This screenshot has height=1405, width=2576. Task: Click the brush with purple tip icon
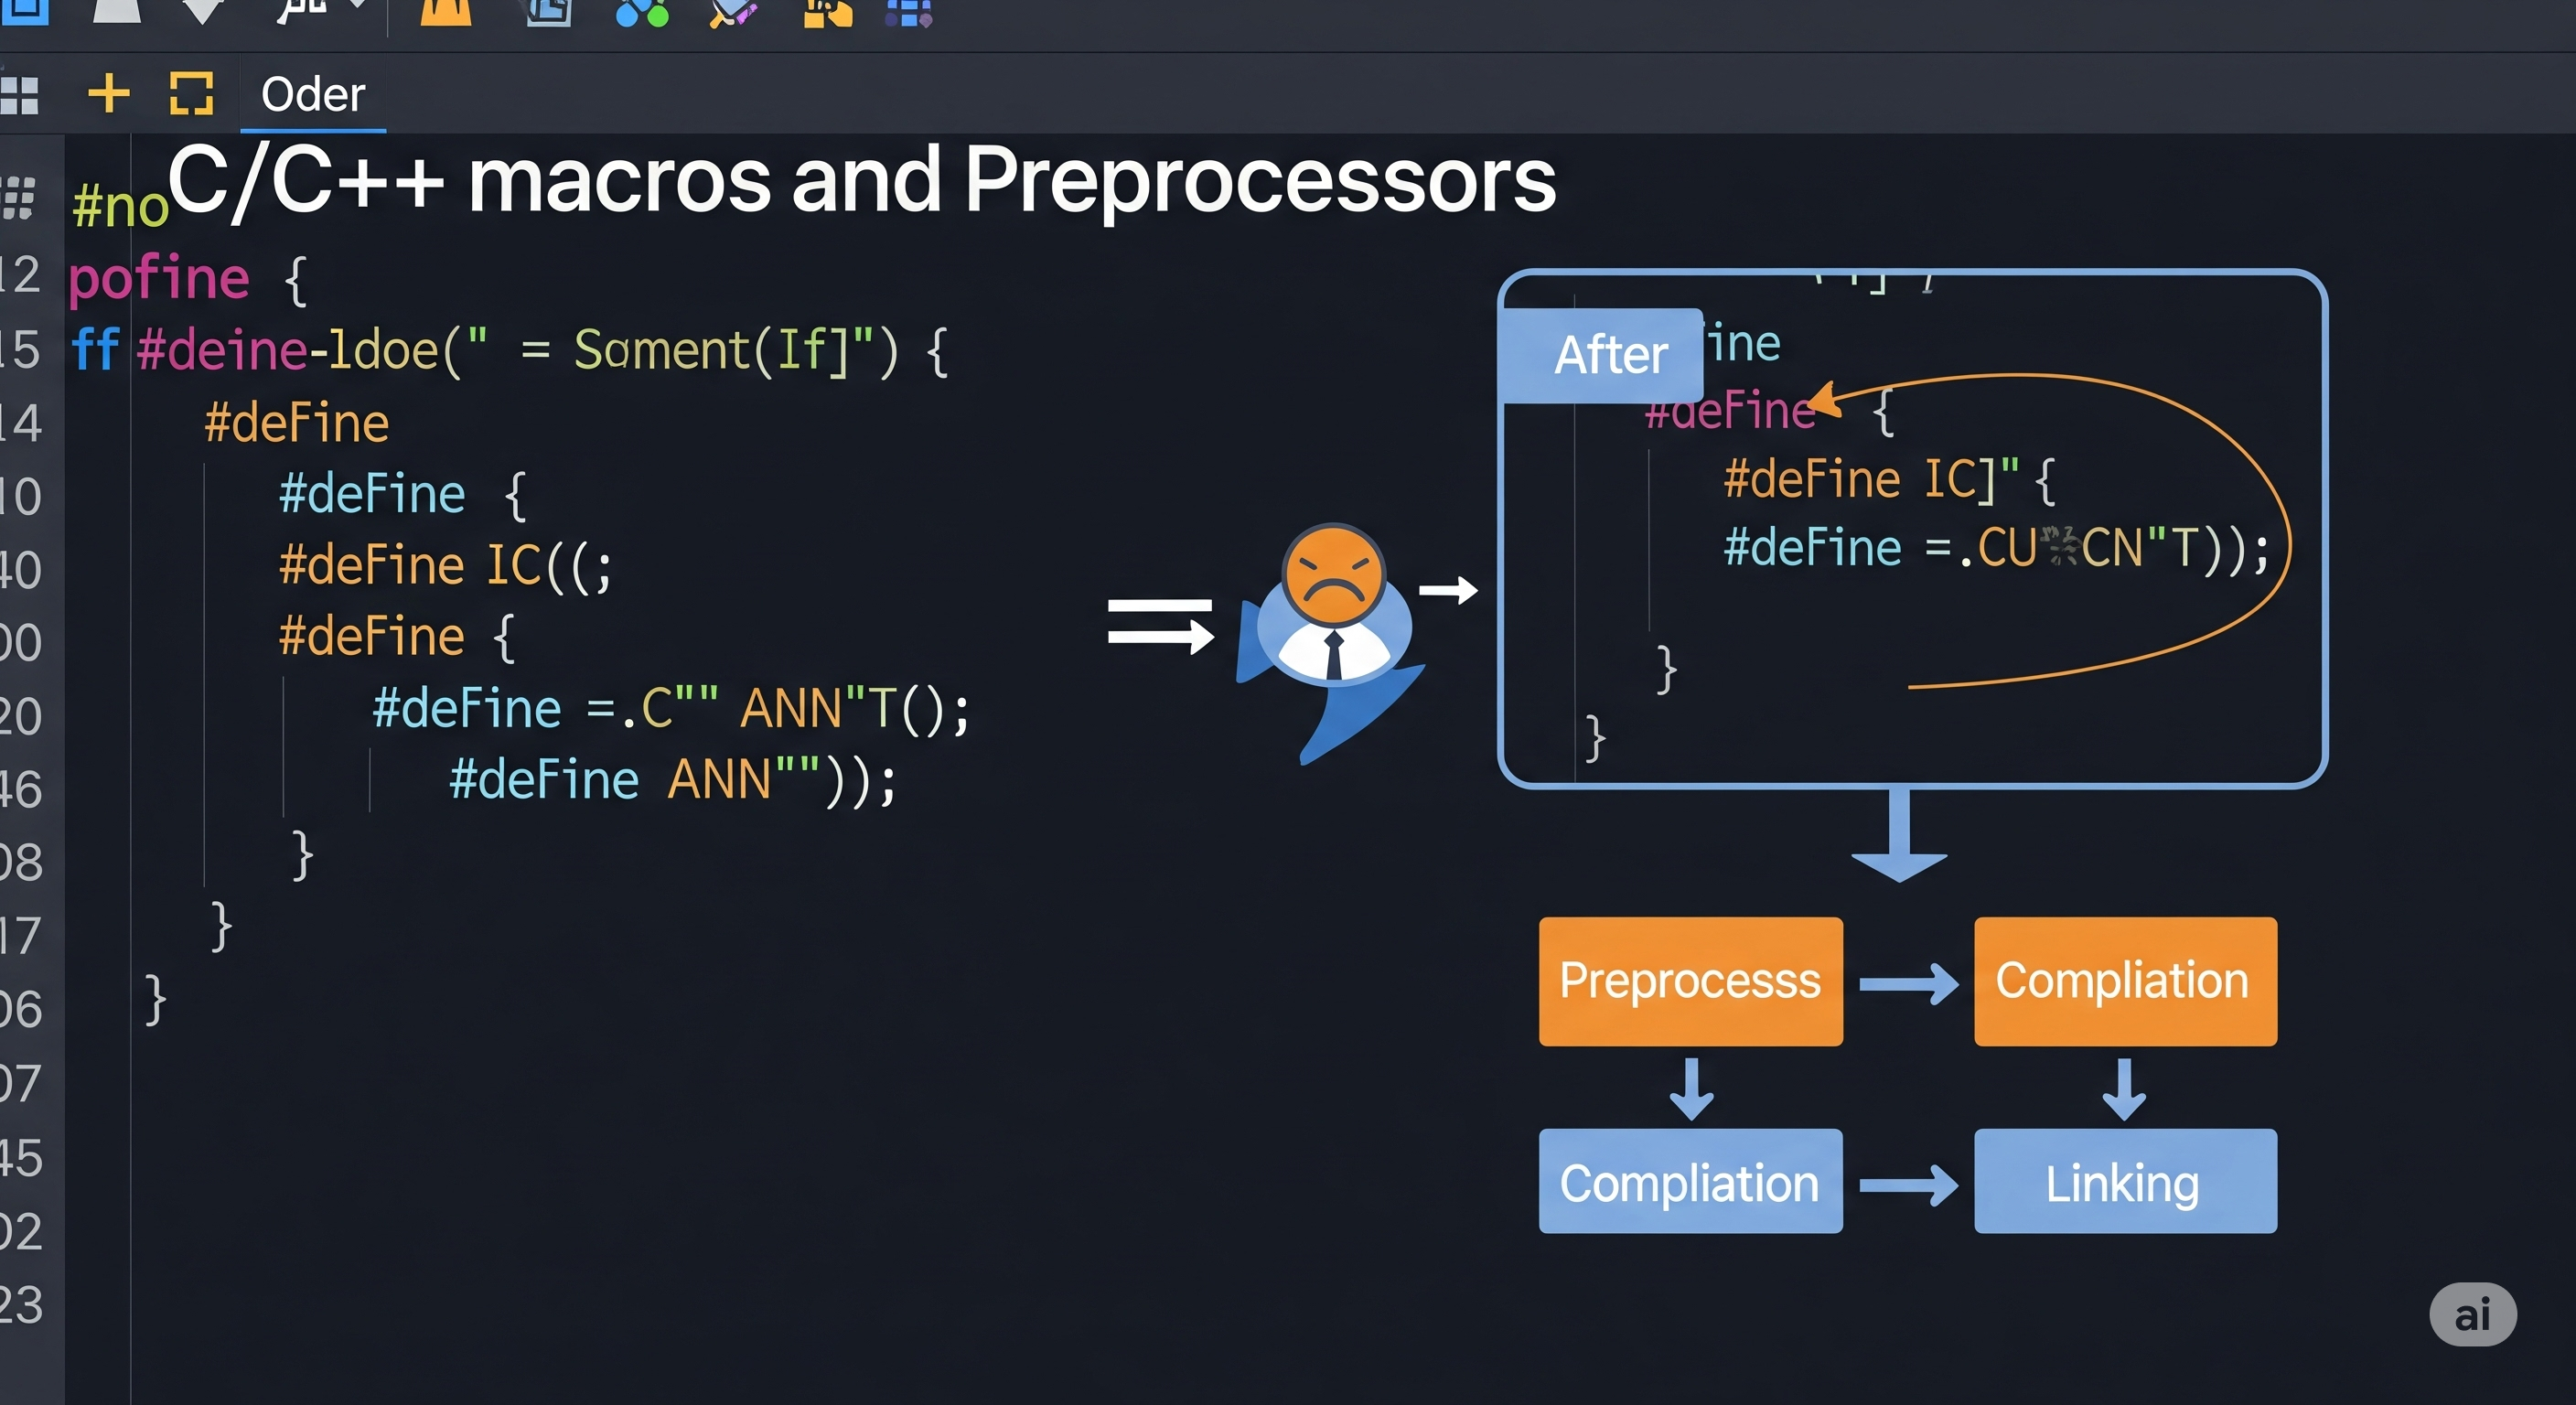[733, 12]
